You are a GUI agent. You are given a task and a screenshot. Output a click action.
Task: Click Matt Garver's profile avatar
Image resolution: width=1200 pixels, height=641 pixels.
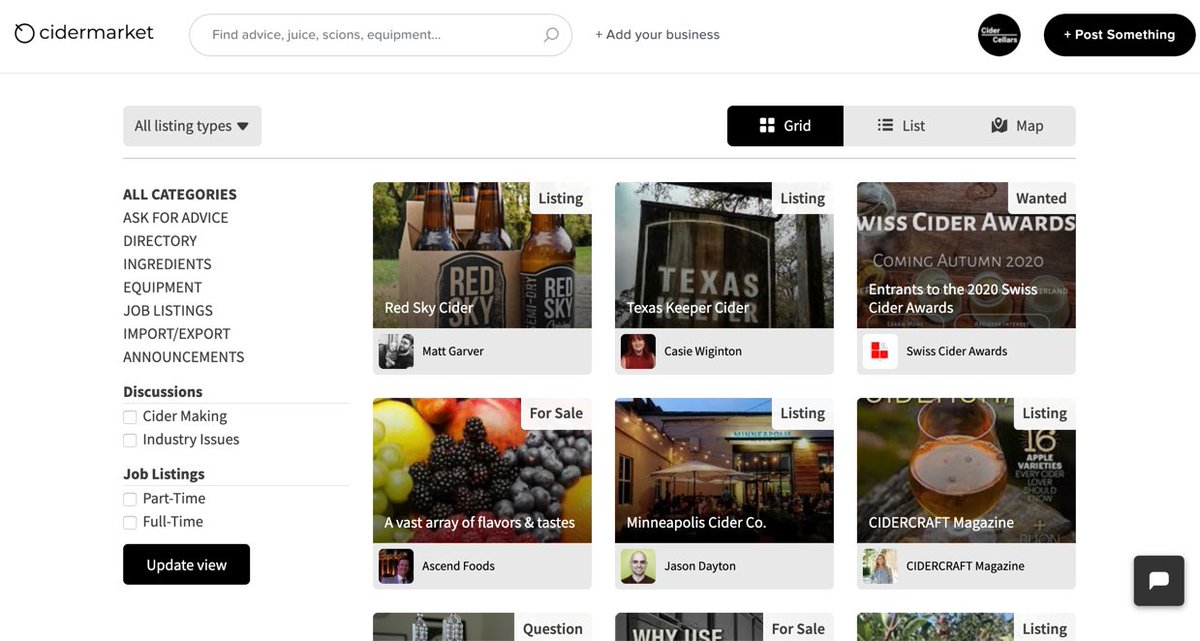click(398, 350)
